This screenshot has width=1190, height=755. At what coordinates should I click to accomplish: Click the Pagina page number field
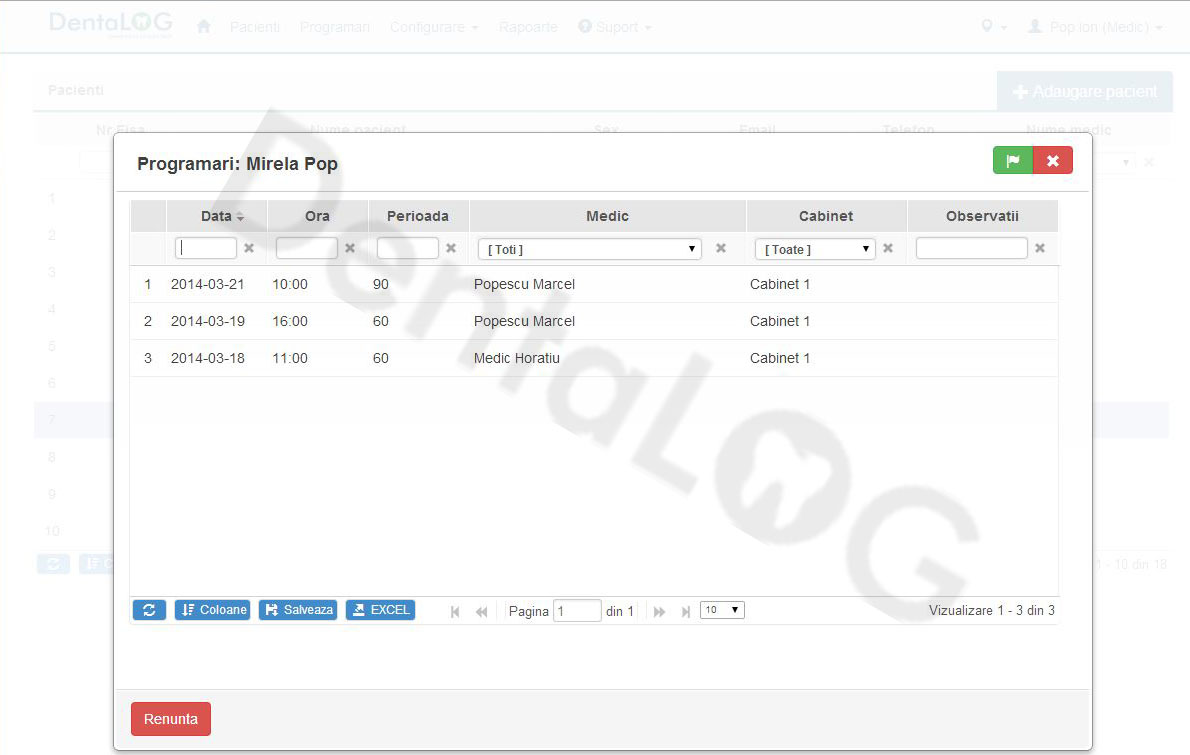pyautogui.click(x=577, y=611)
